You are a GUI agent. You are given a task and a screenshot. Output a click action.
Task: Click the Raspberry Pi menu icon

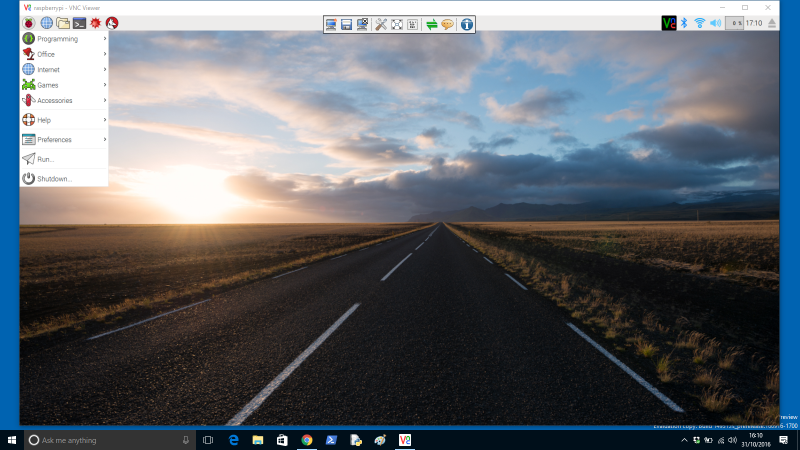pos(28,22)
